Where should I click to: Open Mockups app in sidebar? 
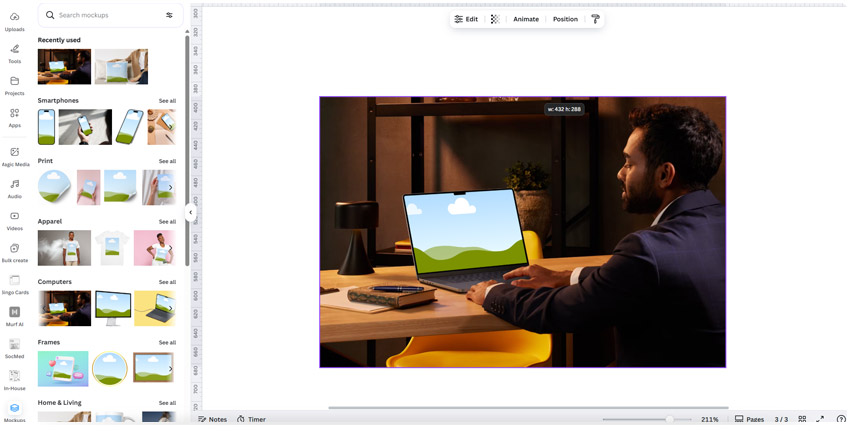(15, 412)
